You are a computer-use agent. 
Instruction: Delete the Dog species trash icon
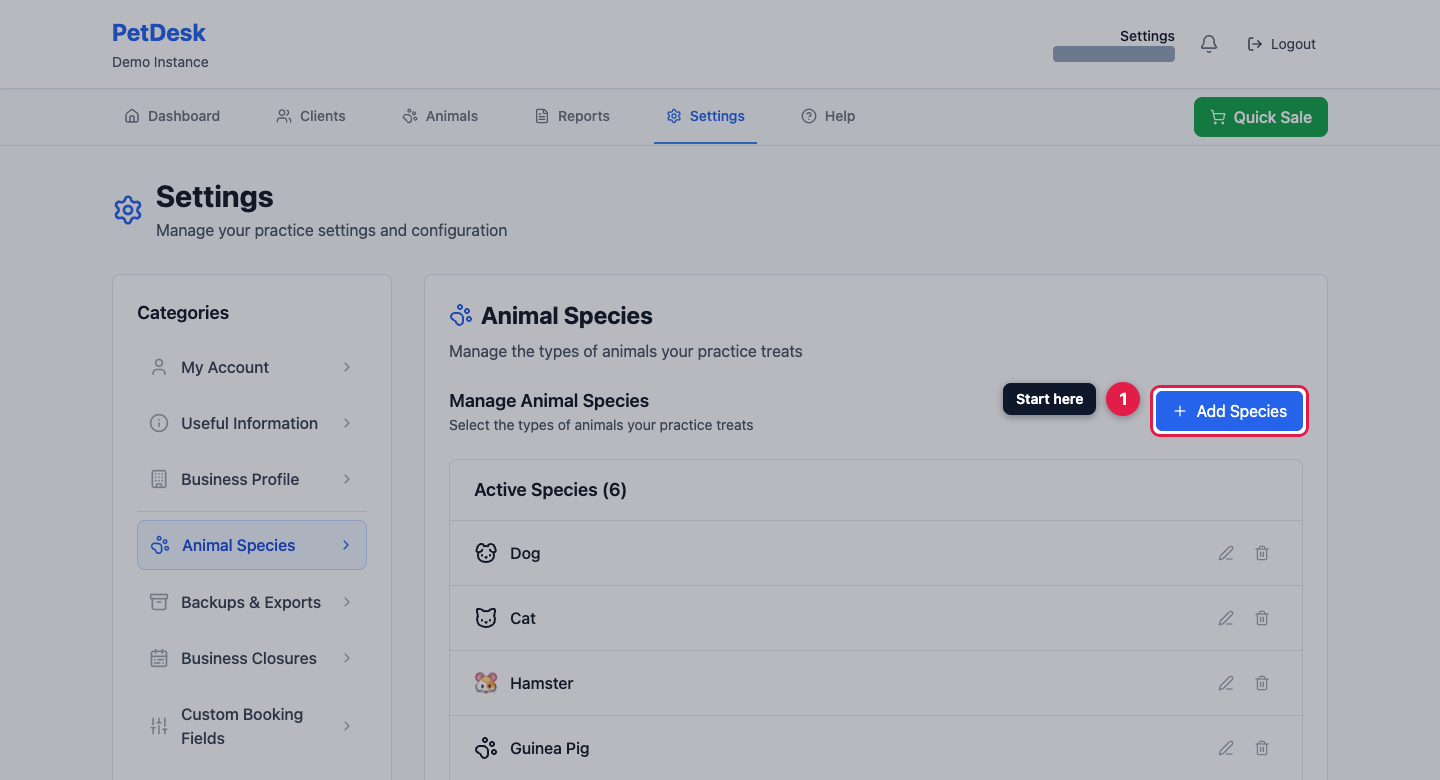click(1262, 553)
